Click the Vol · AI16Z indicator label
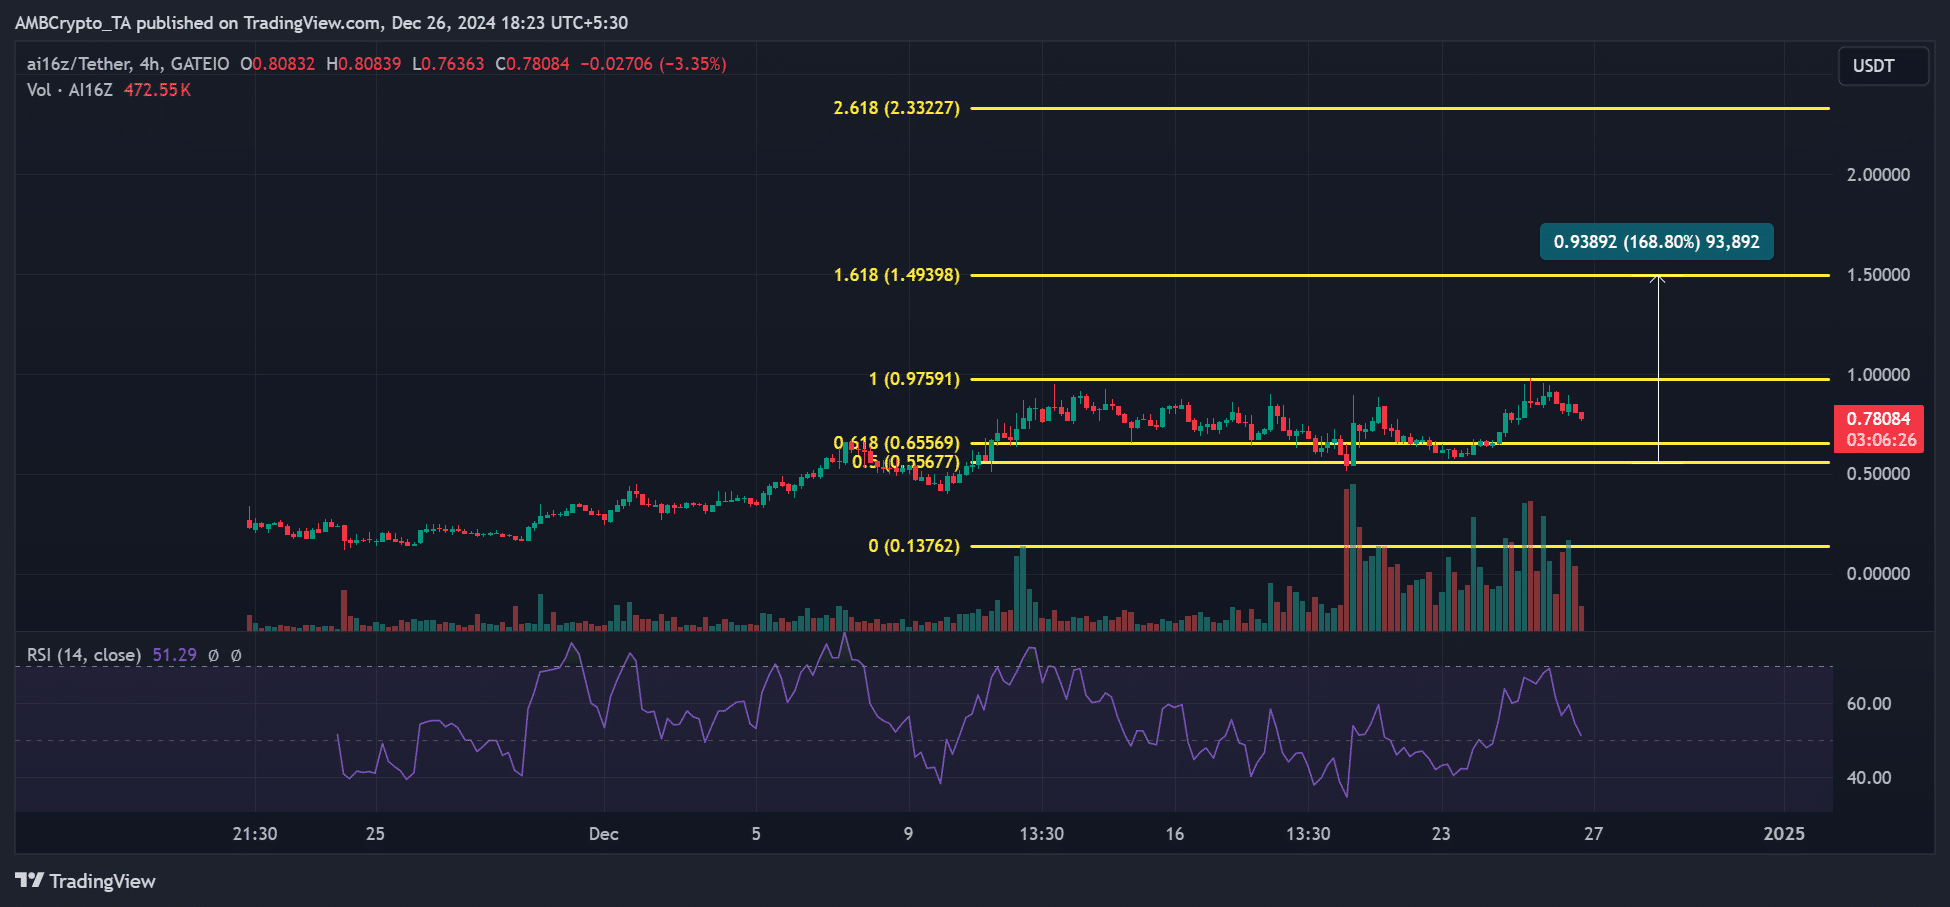Viewport: 1950px width, 907px height. click(70, 90)
